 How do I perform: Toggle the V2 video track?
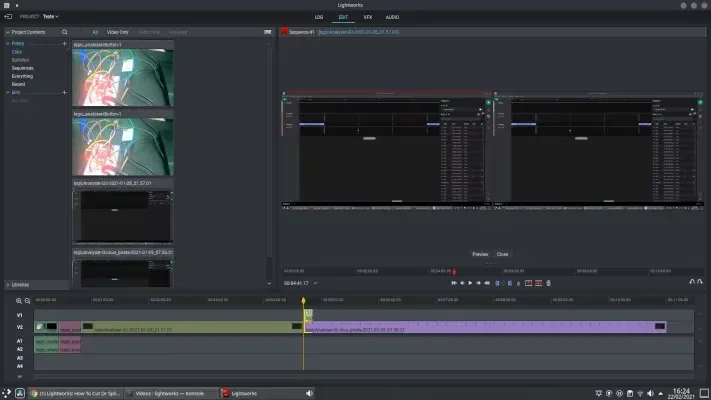coord(19,327)
